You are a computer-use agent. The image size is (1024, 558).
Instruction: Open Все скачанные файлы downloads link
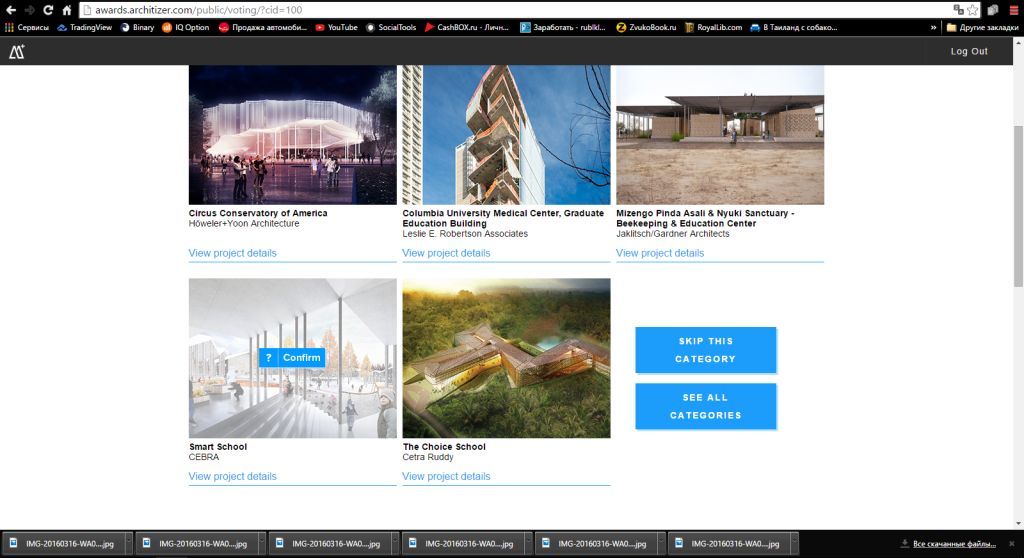(x=954, y=544)
